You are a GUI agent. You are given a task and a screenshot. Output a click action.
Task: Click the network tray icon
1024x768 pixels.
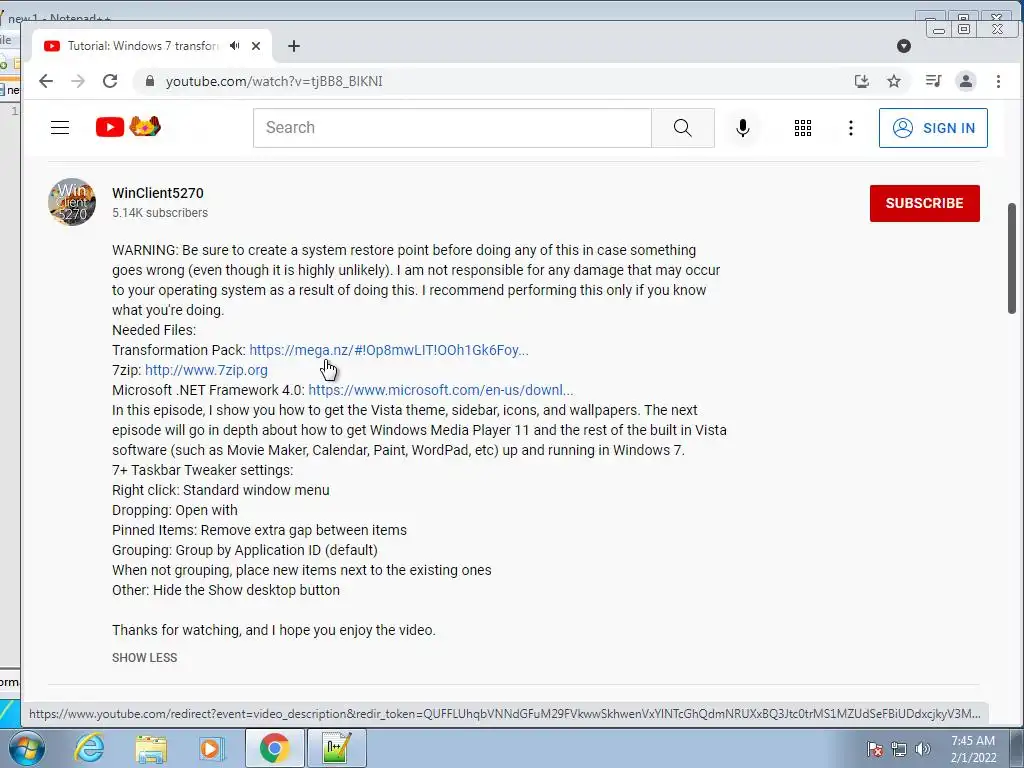point(899,749)
